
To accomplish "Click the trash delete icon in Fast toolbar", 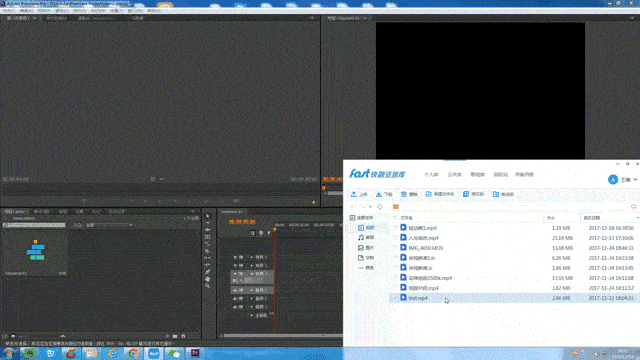I will click(404, 194).
